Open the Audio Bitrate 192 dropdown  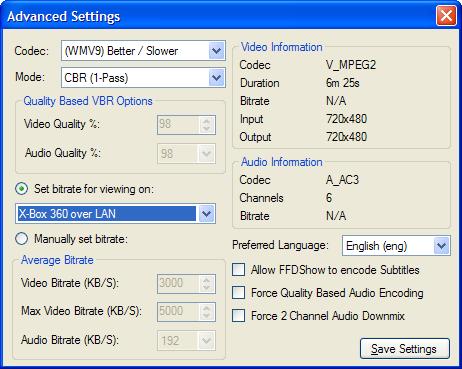click(206, 341)
